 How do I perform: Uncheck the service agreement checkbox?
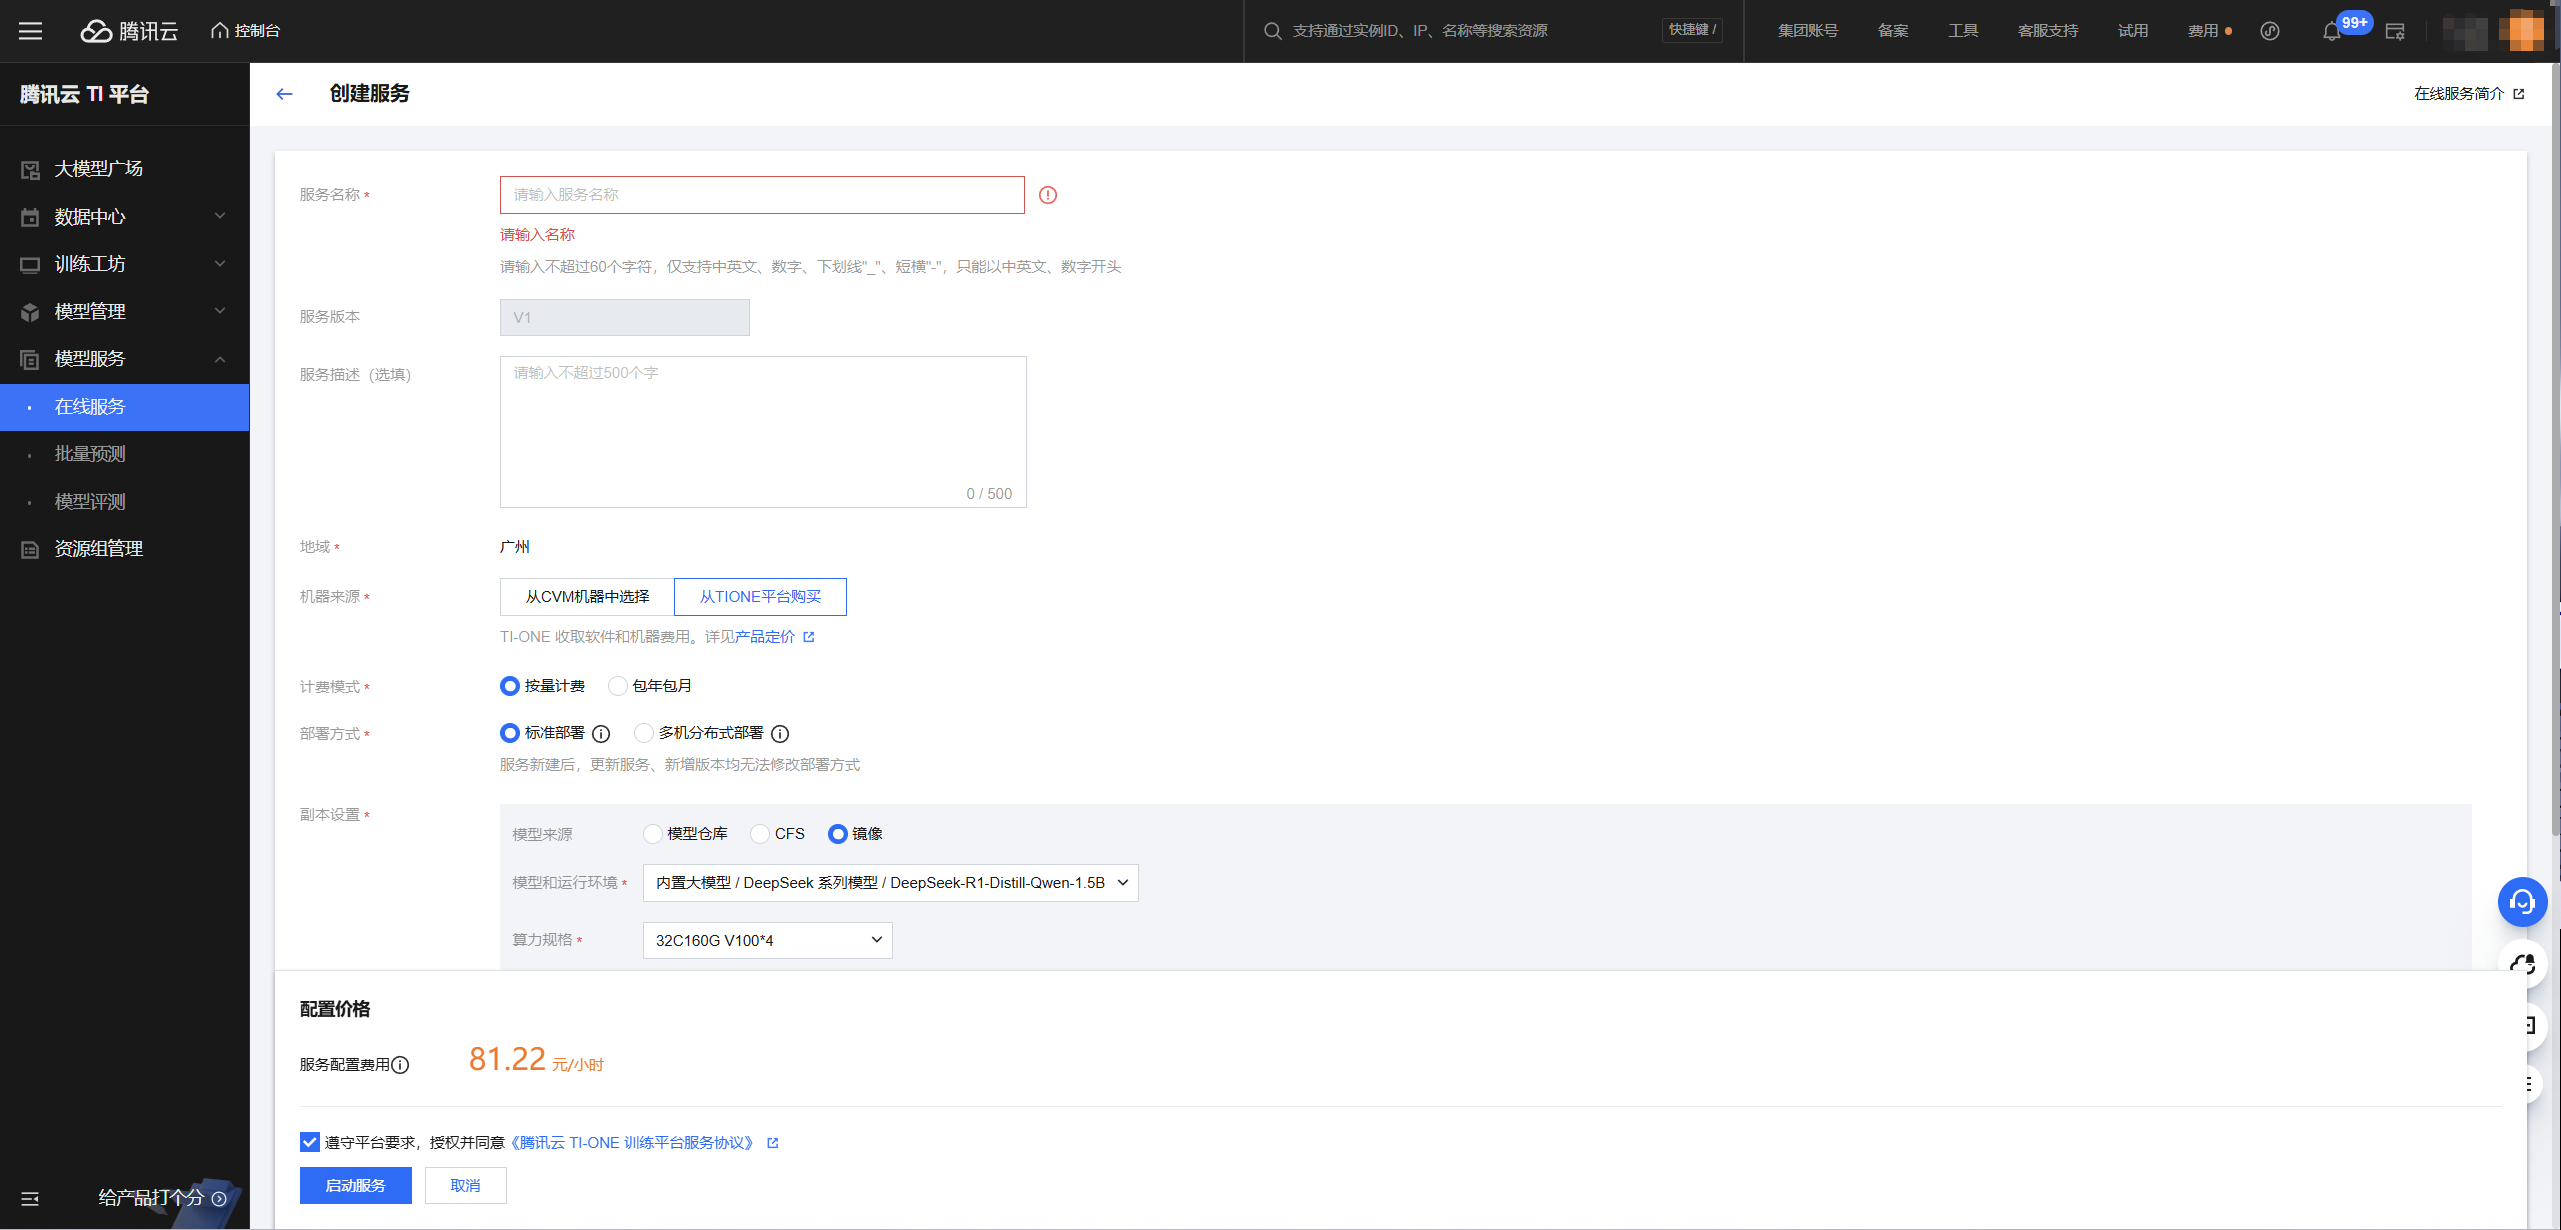coord(310,1142)
